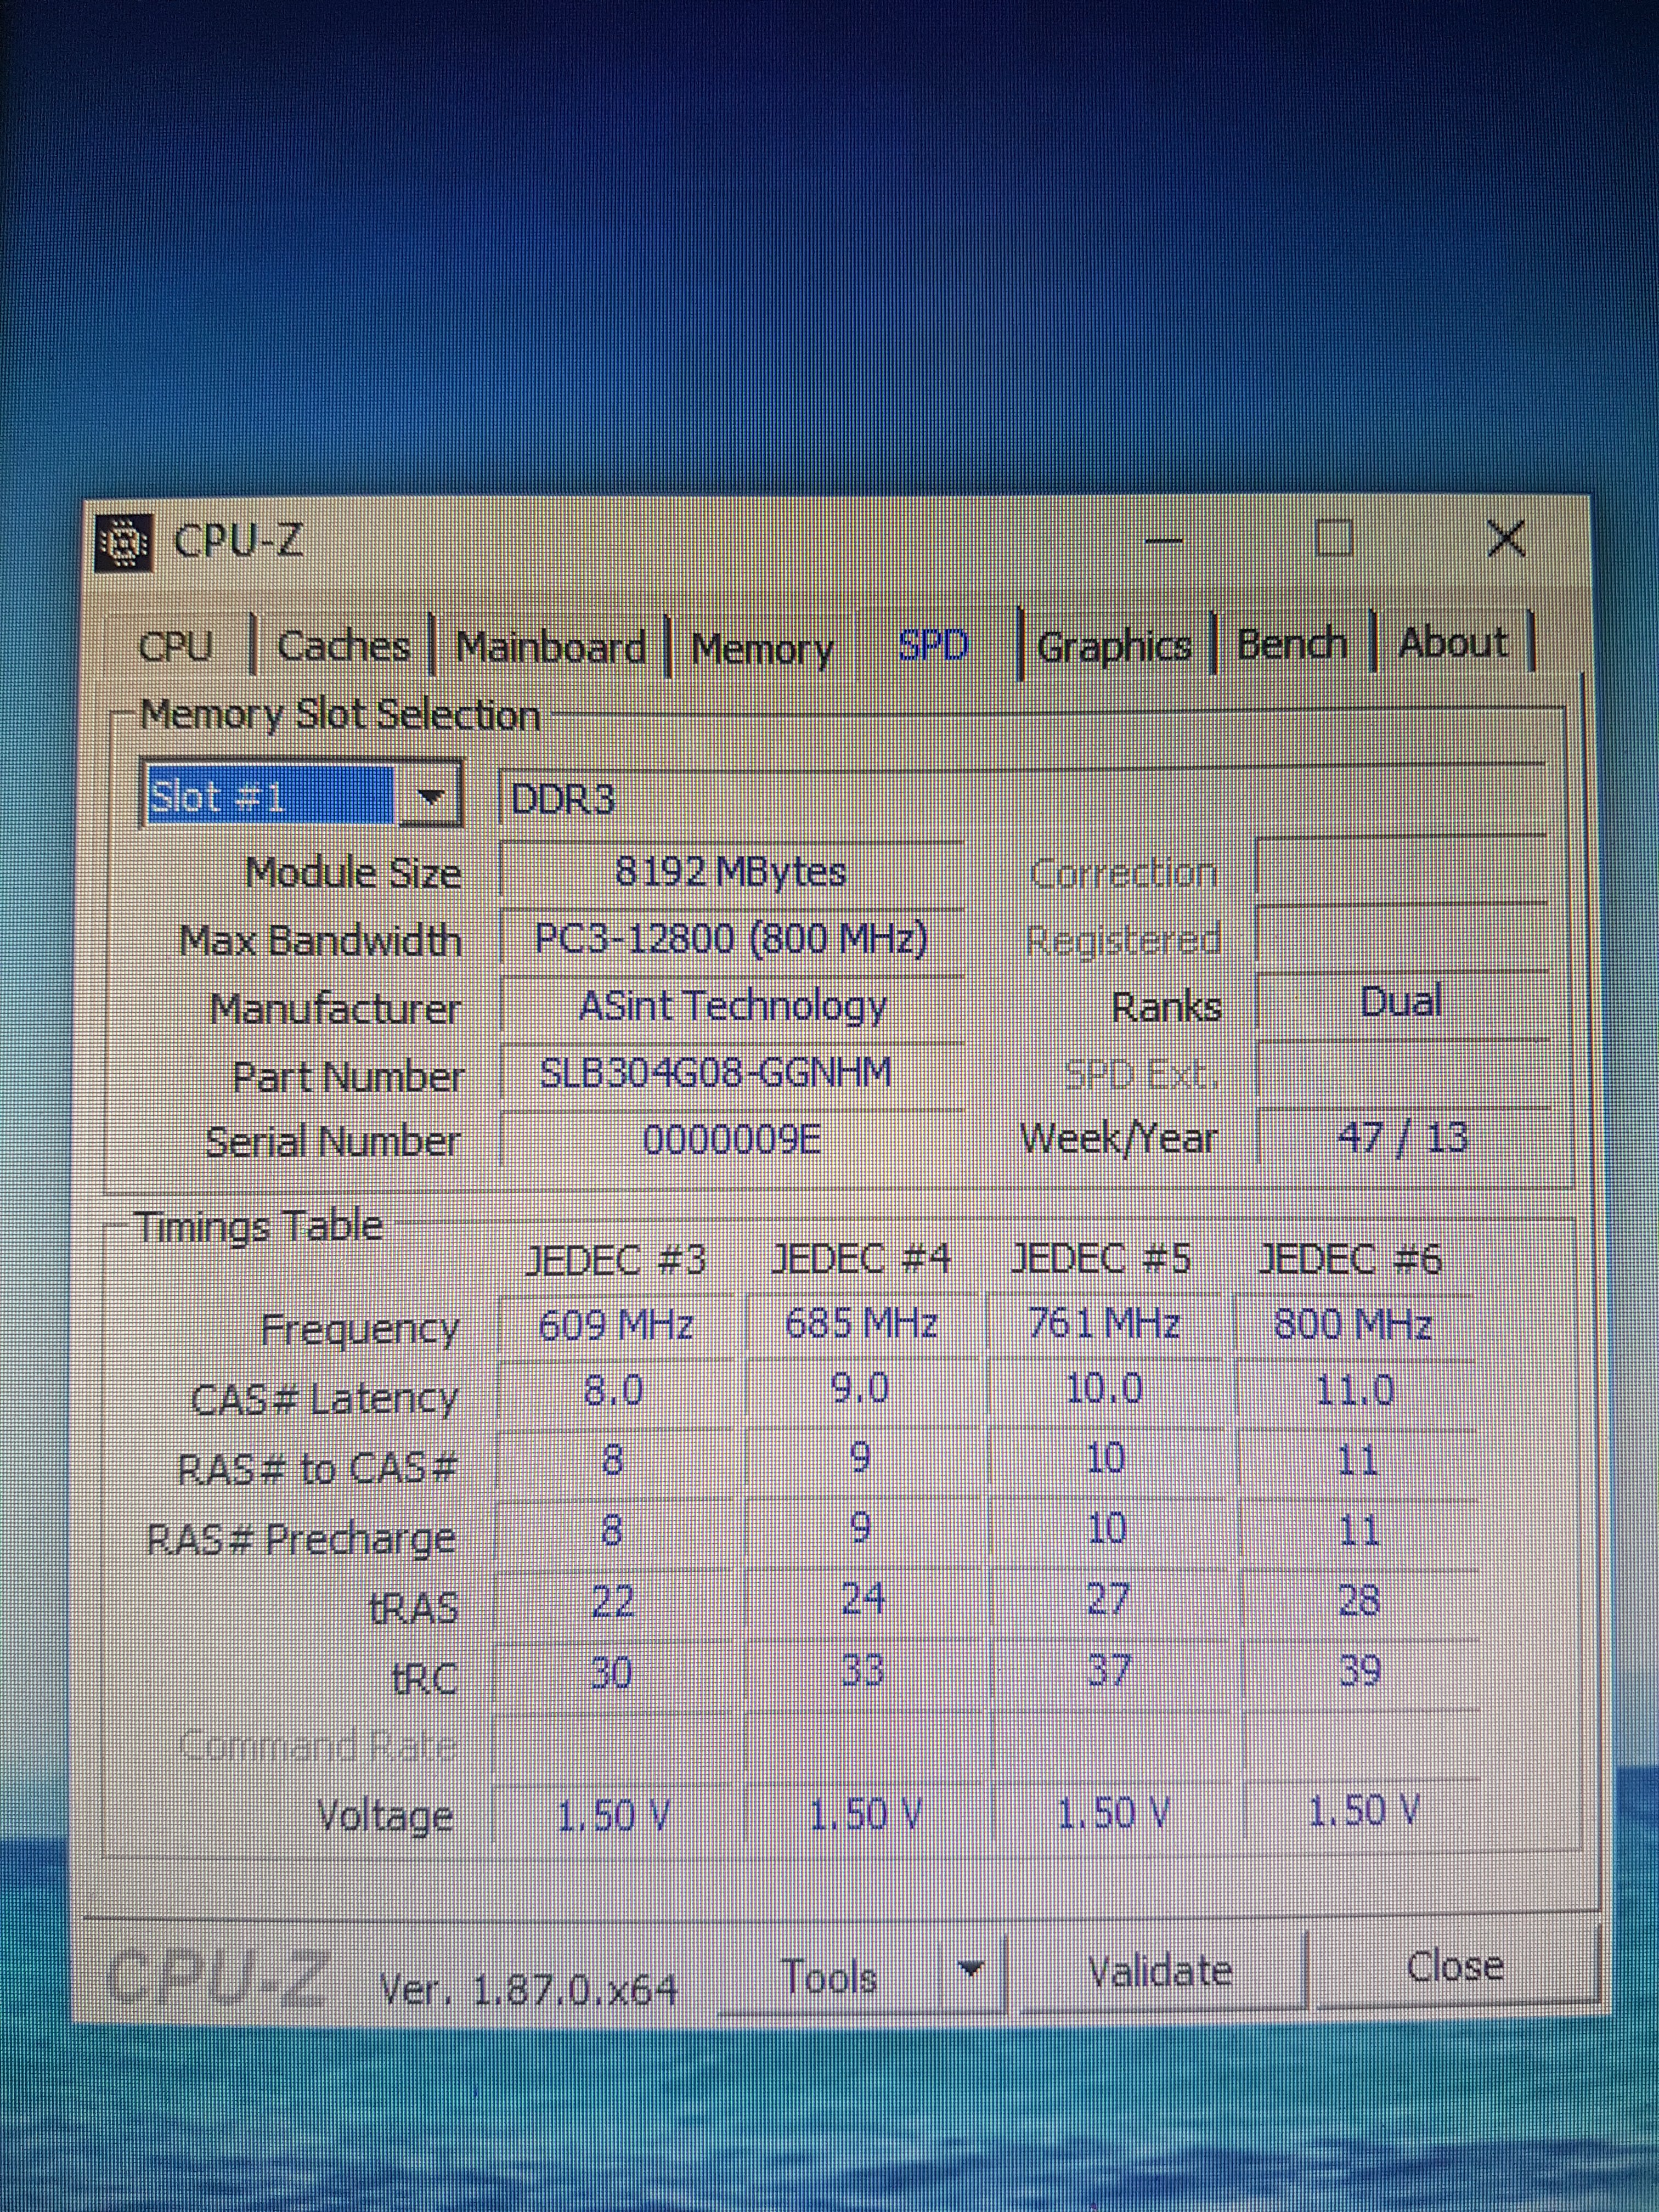The width and height of the screenshot is (1659, 2212).
Task: Switch to the Memory tab
Action: click(762, 650)
